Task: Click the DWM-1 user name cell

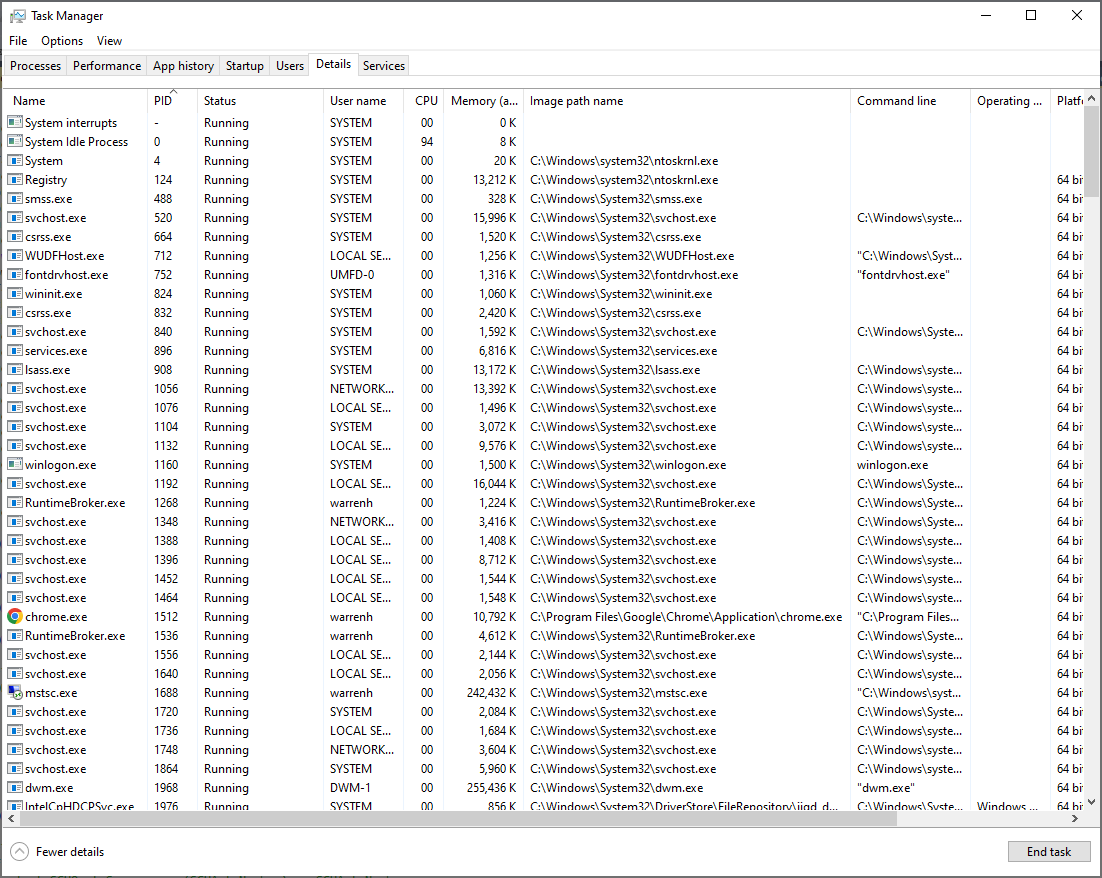Action: 350,787
